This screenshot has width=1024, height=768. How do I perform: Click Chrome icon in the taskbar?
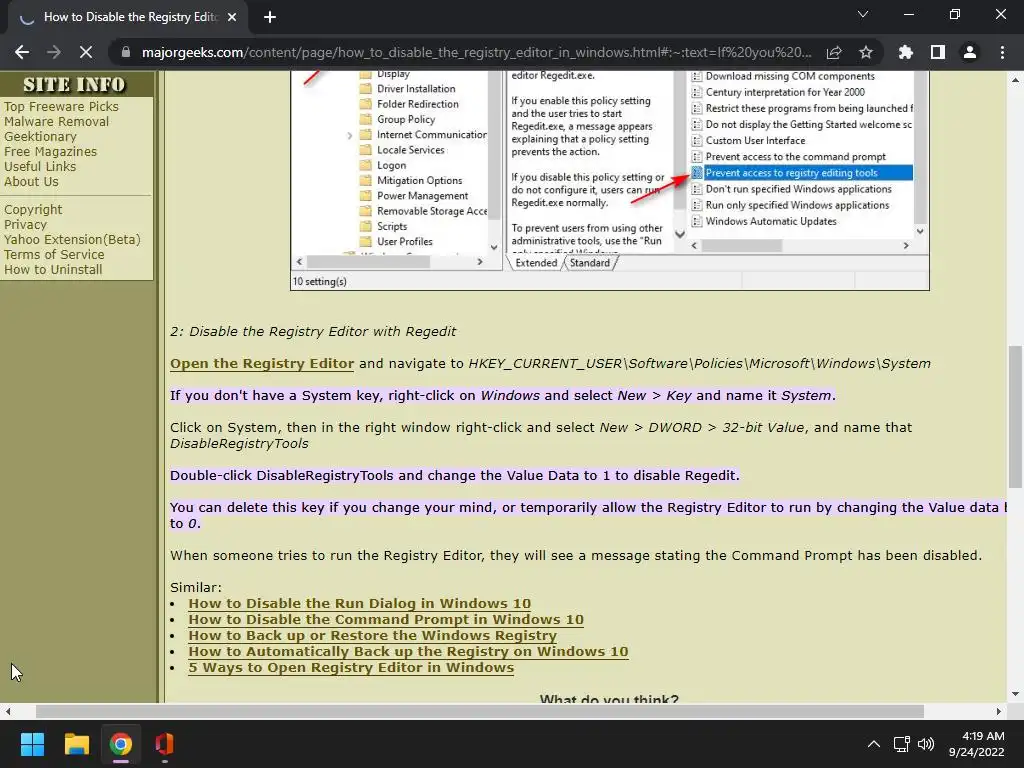pyautogui.click(x=120, y=744)
